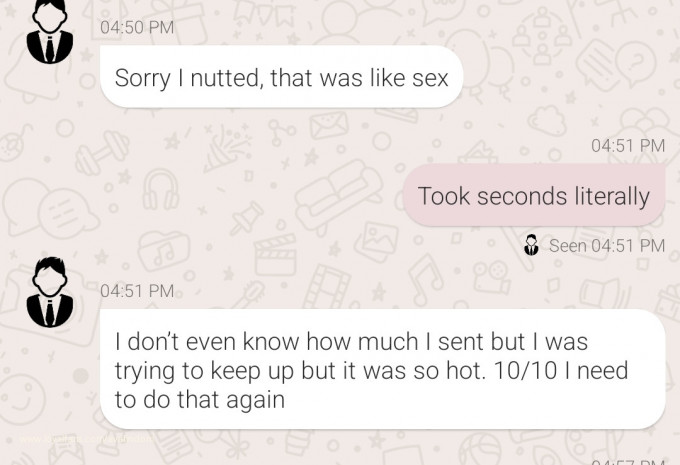The height and width of the screenshot is (465, 680).
Task: Select the "Sorry I nutted" message bubble
Action: pos(281,77)
